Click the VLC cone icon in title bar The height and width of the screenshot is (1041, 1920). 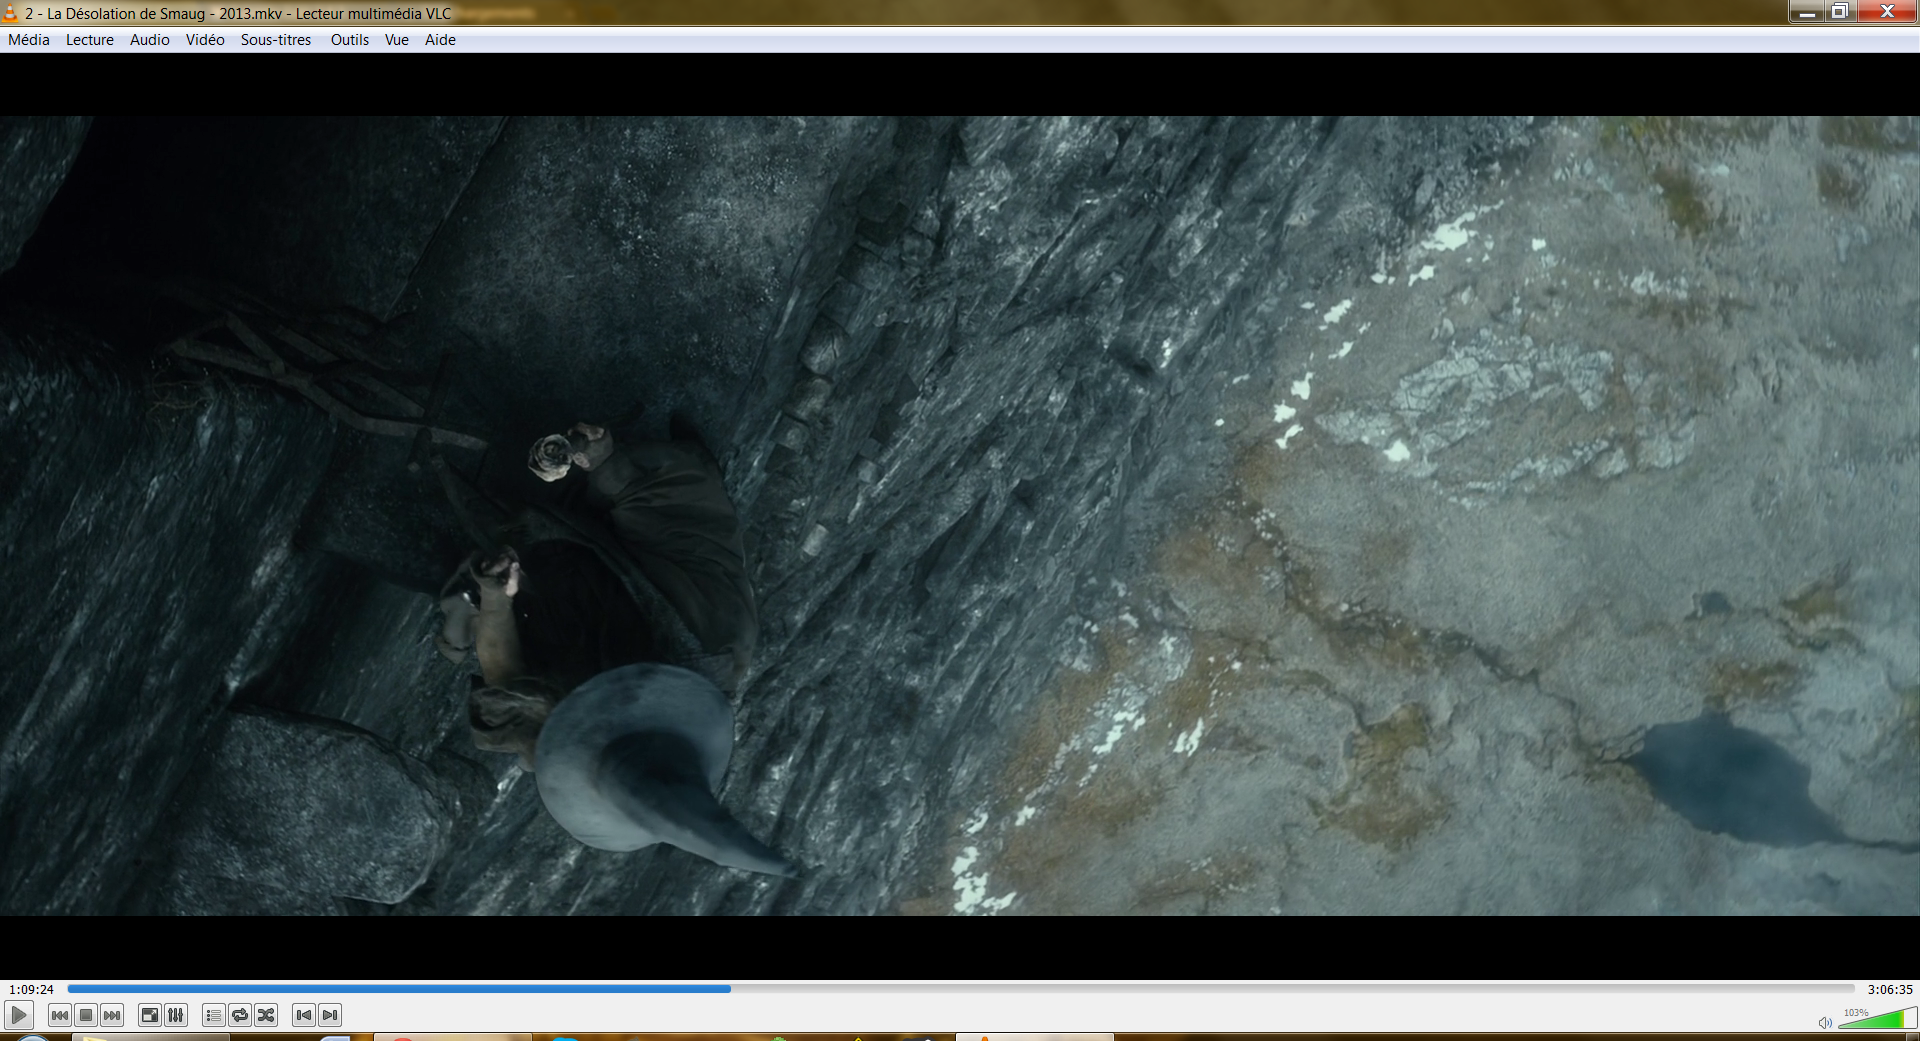coord(10,13)
